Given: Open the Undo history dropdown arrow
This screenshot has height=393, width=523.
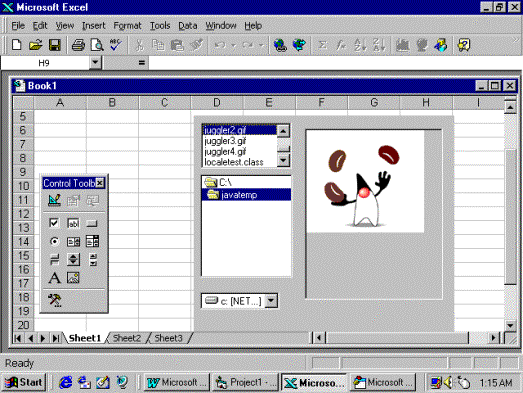Looking at the screenshot, I should coord(233,45).
